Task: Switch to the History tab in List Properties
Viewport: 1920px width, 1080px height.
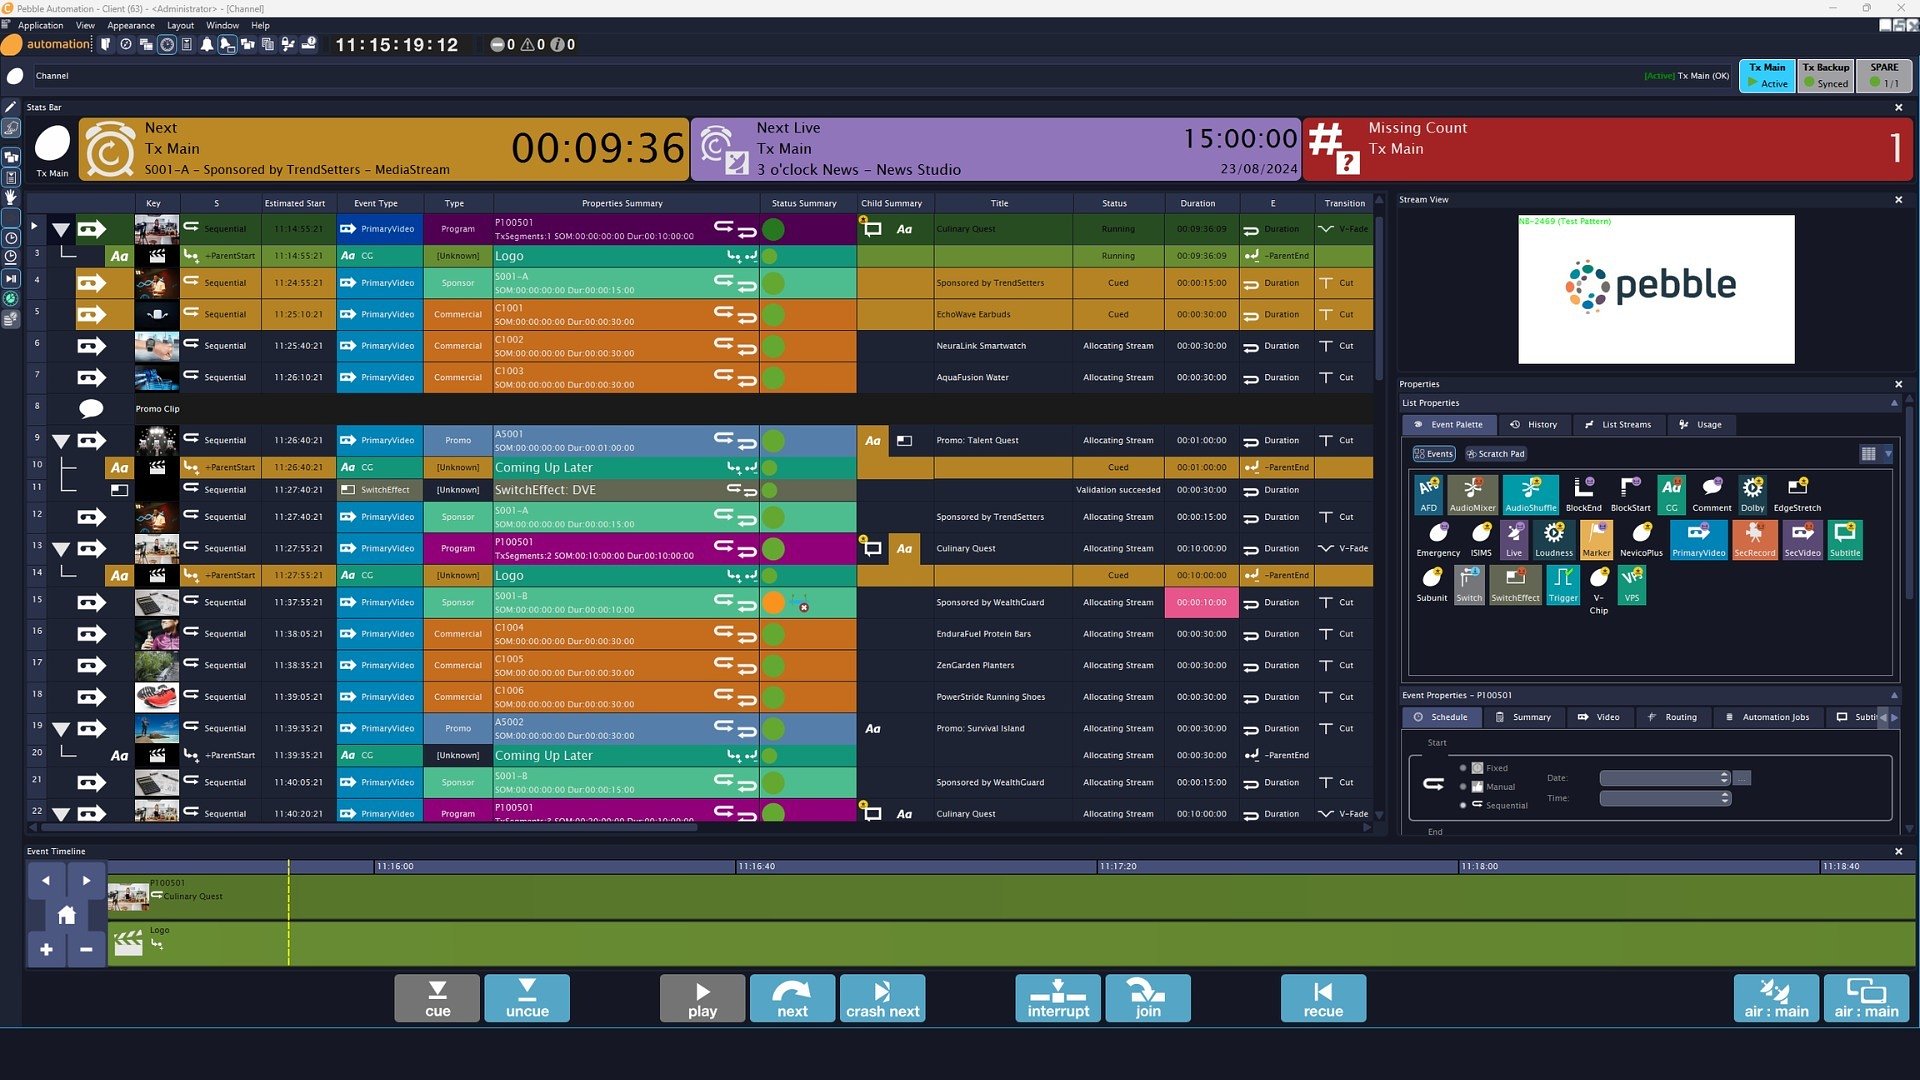Action: pos(1535,424)
